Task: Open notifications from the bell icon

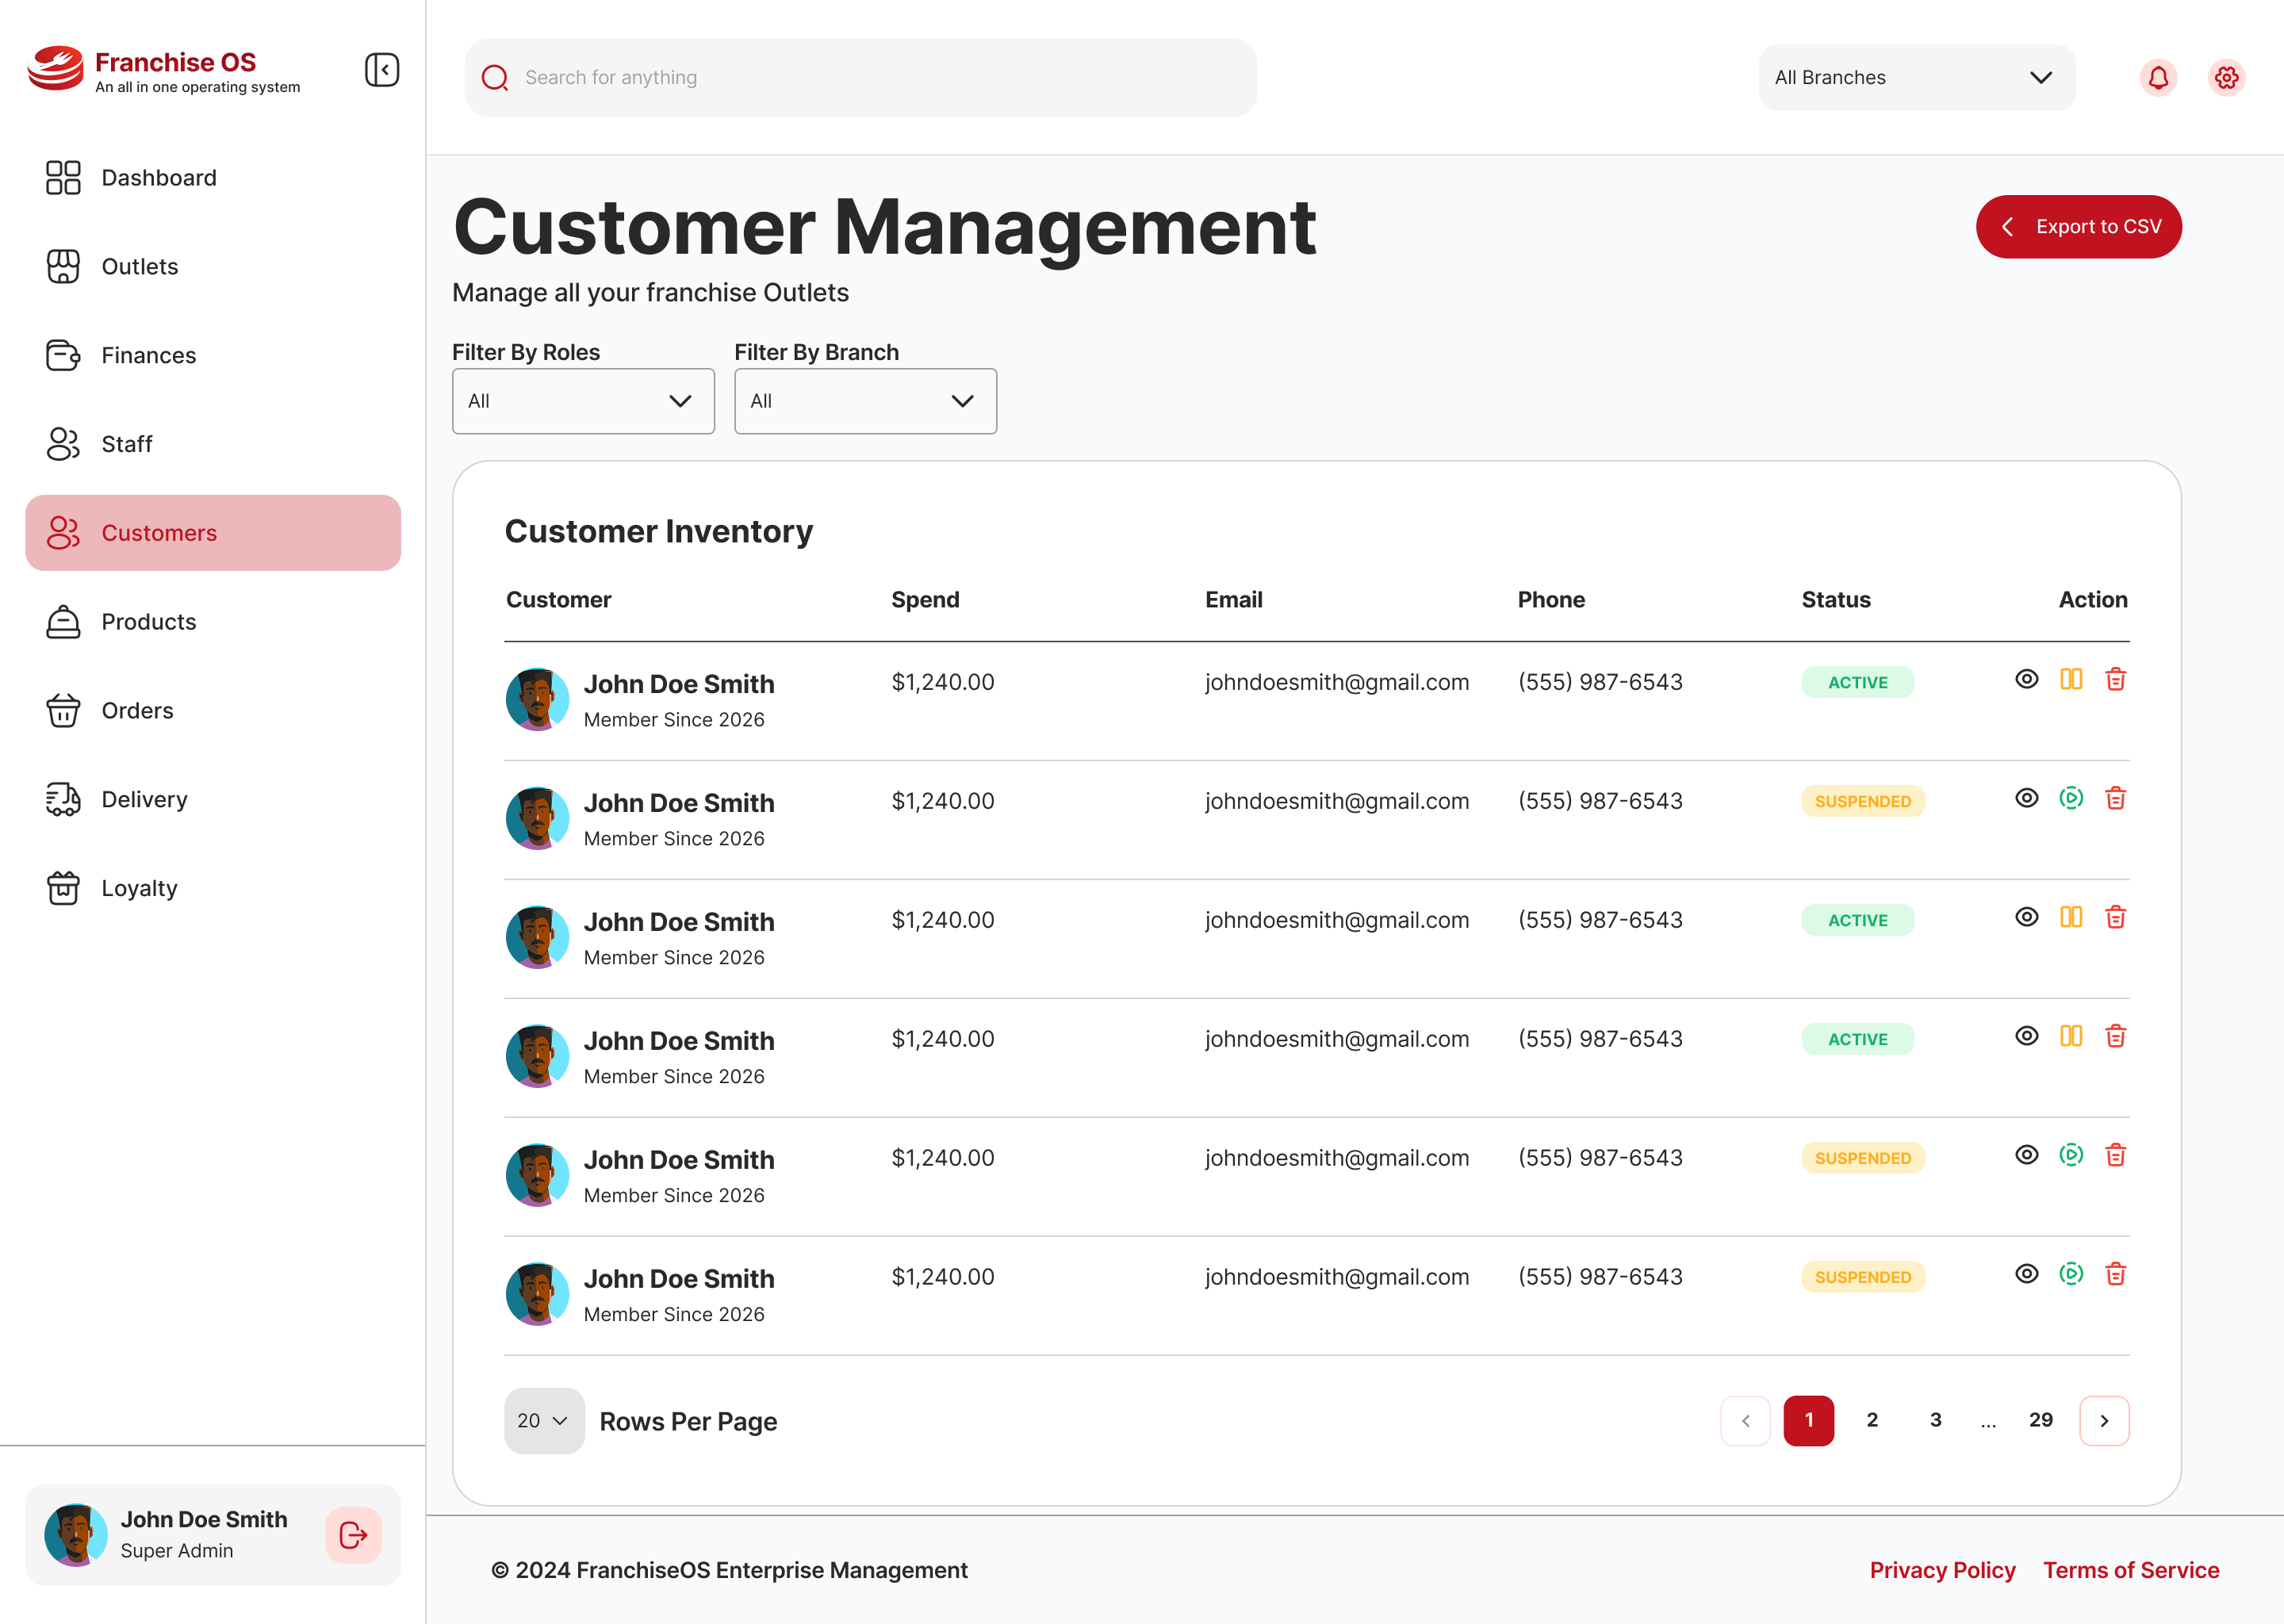Action: coord(2158,77)
